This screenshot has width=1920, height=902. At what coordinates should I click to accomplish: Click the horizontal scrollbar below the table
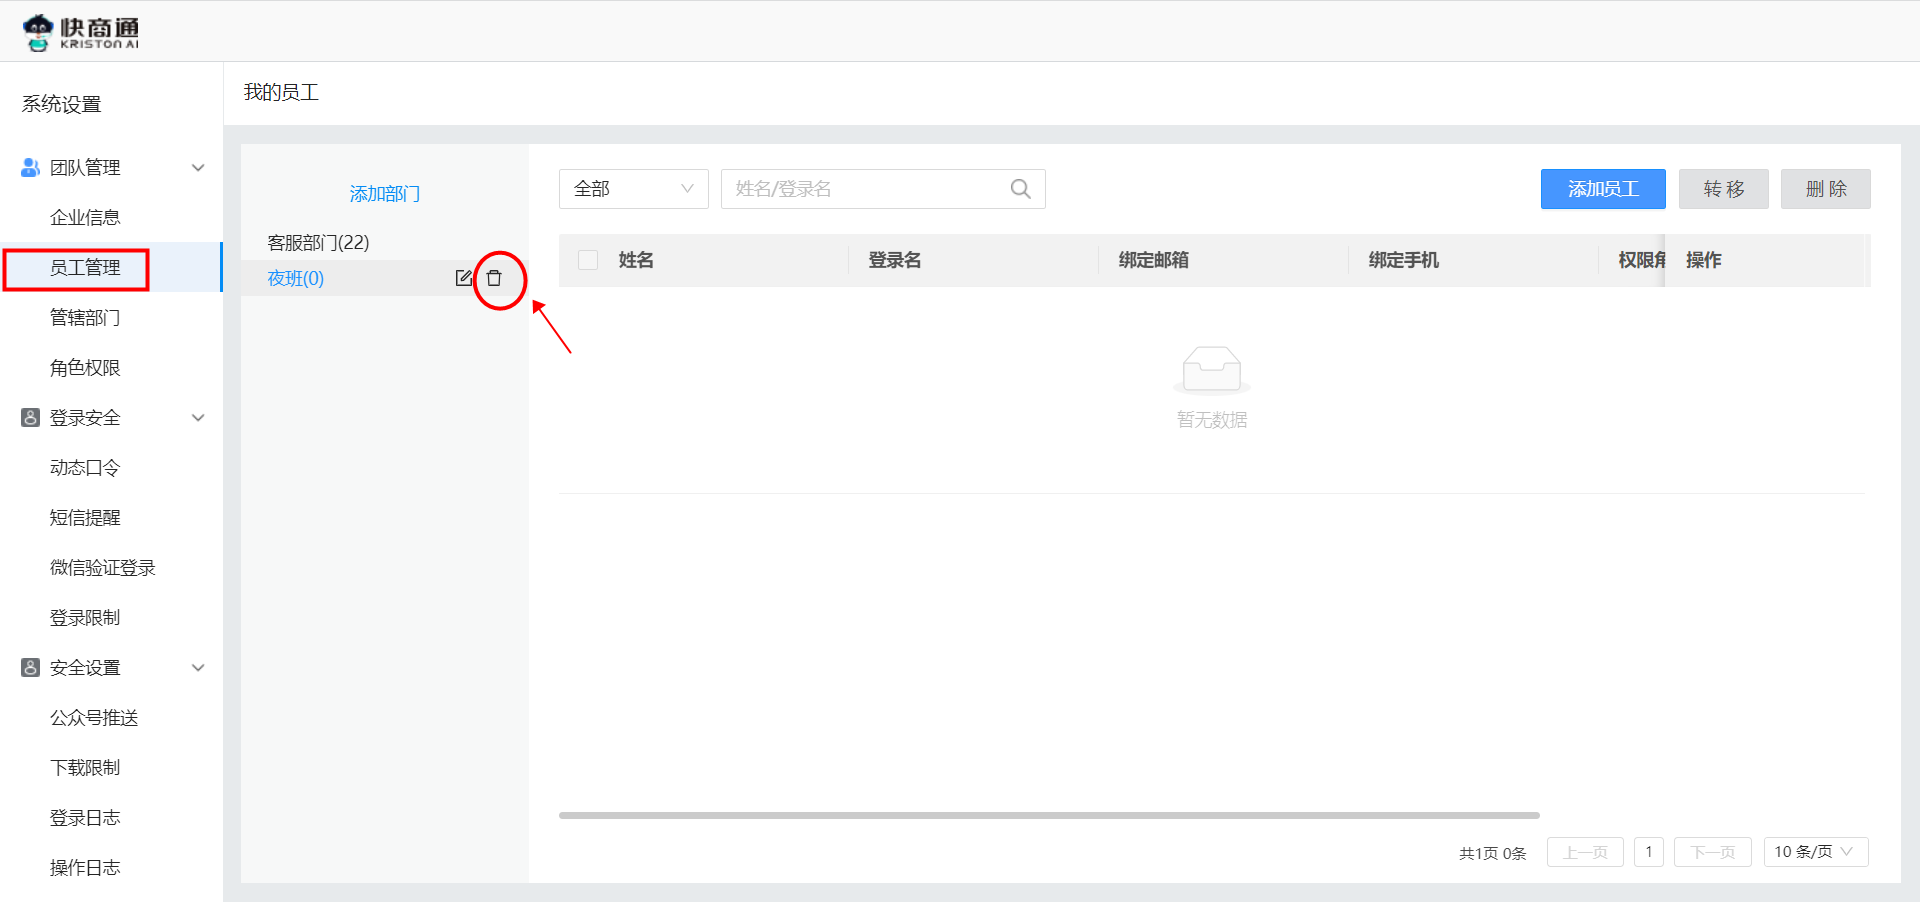pyautogui.click(x=1048, y=815)
